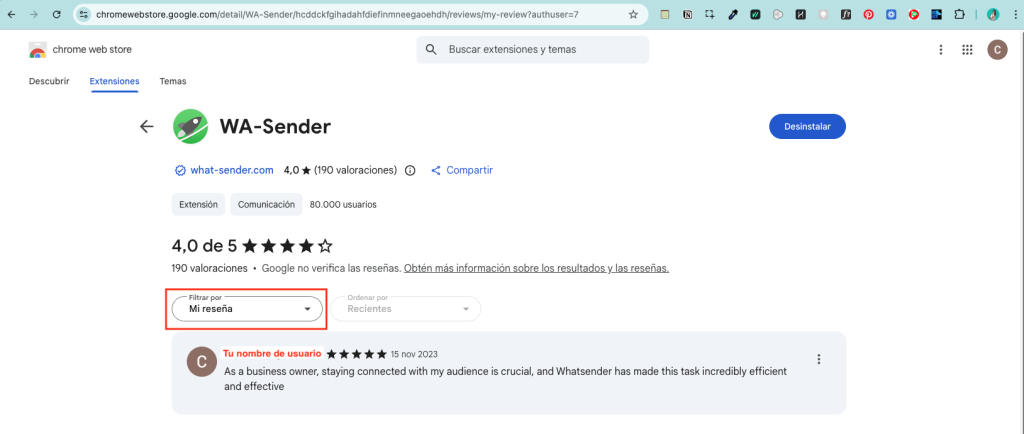Viewport: 1024px width, 434px height.
Task: Reload the current page
Action: 55,15
